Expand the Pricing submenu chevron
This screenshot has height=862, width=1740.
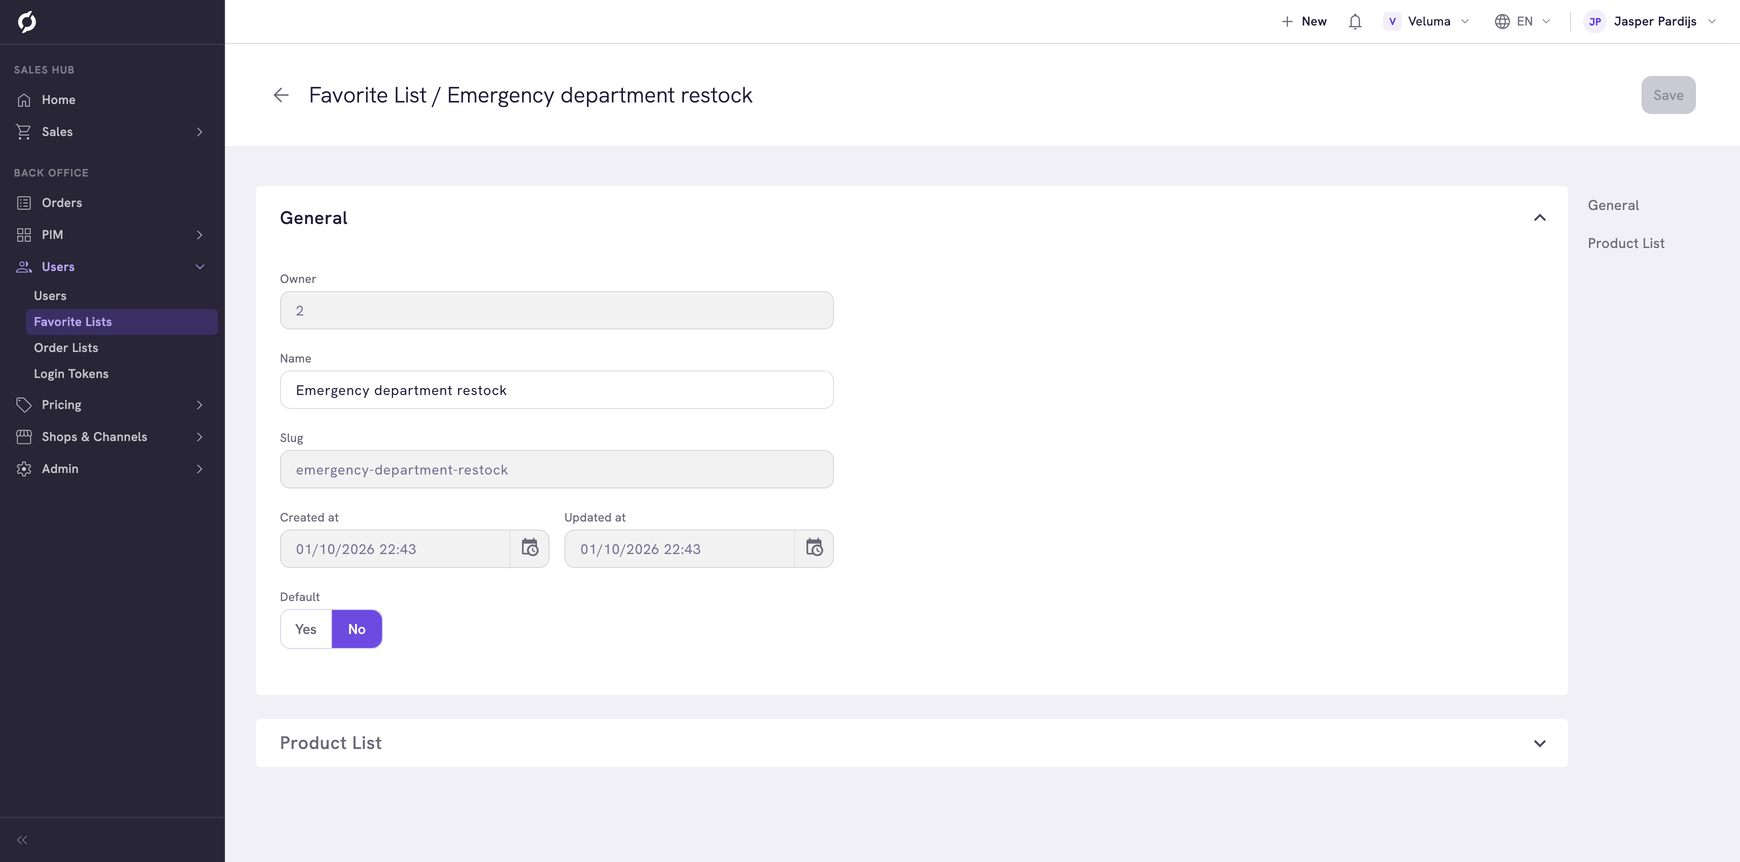click(x=200, y=405)
